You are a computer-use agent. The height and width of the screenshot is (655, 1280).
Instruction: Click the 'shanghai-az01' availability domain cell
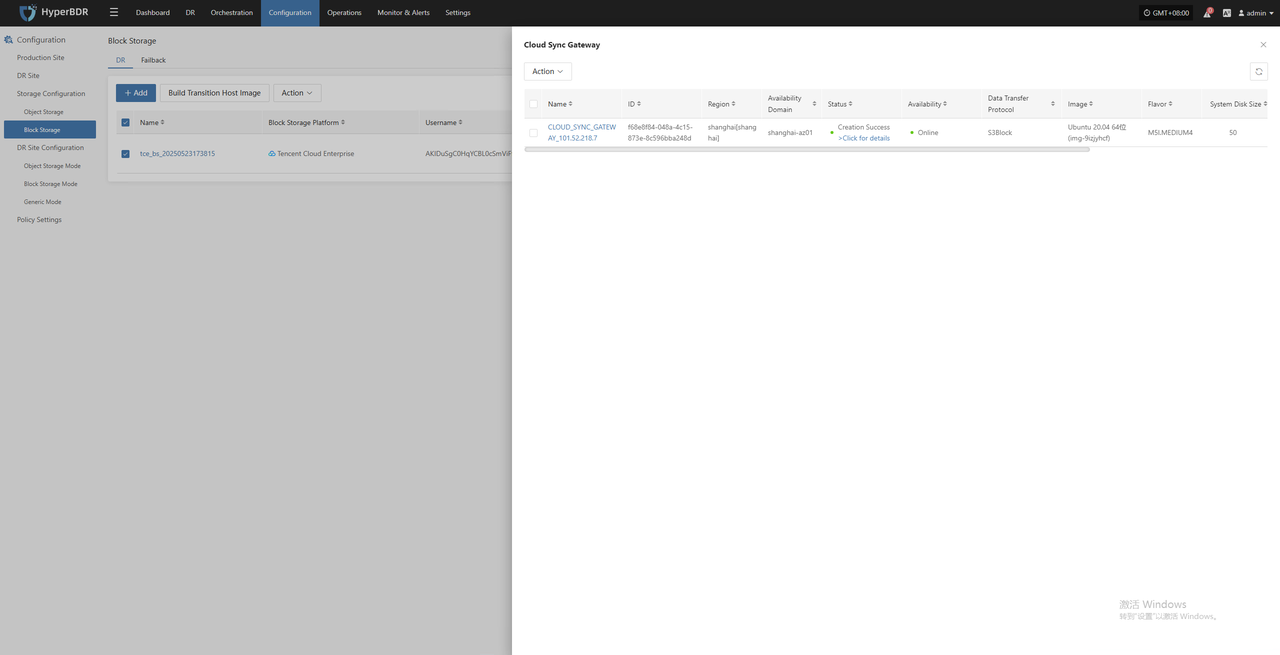790,132
